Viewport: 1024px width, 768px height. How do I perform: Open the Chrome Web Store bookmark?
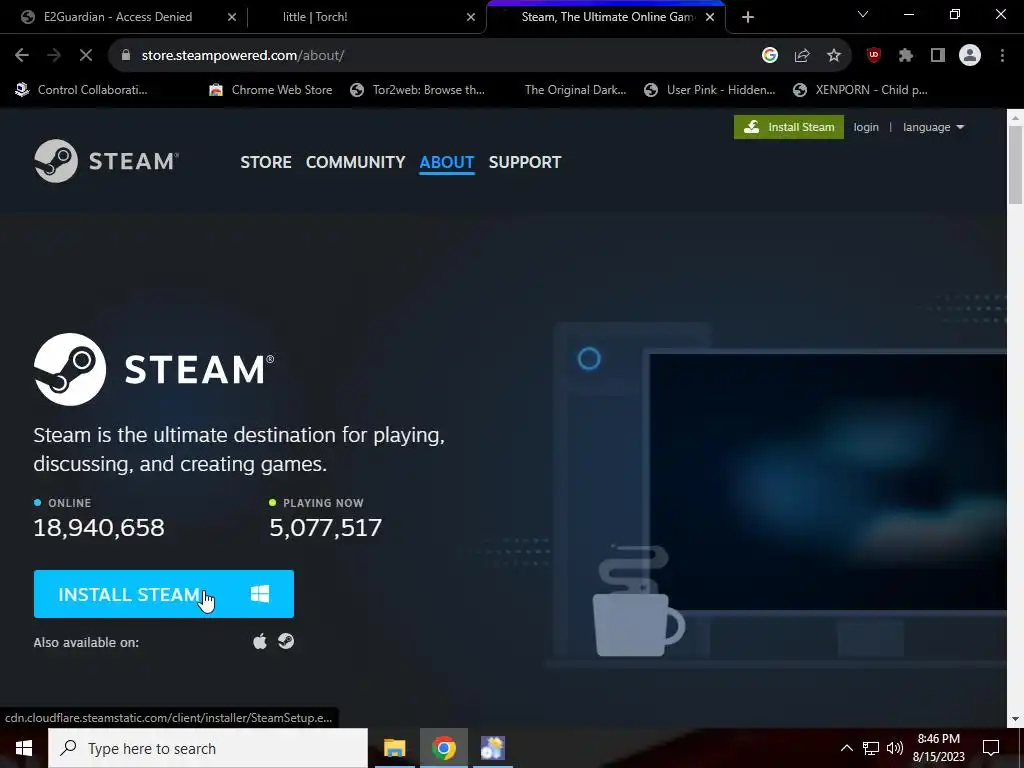coord(270,90)
